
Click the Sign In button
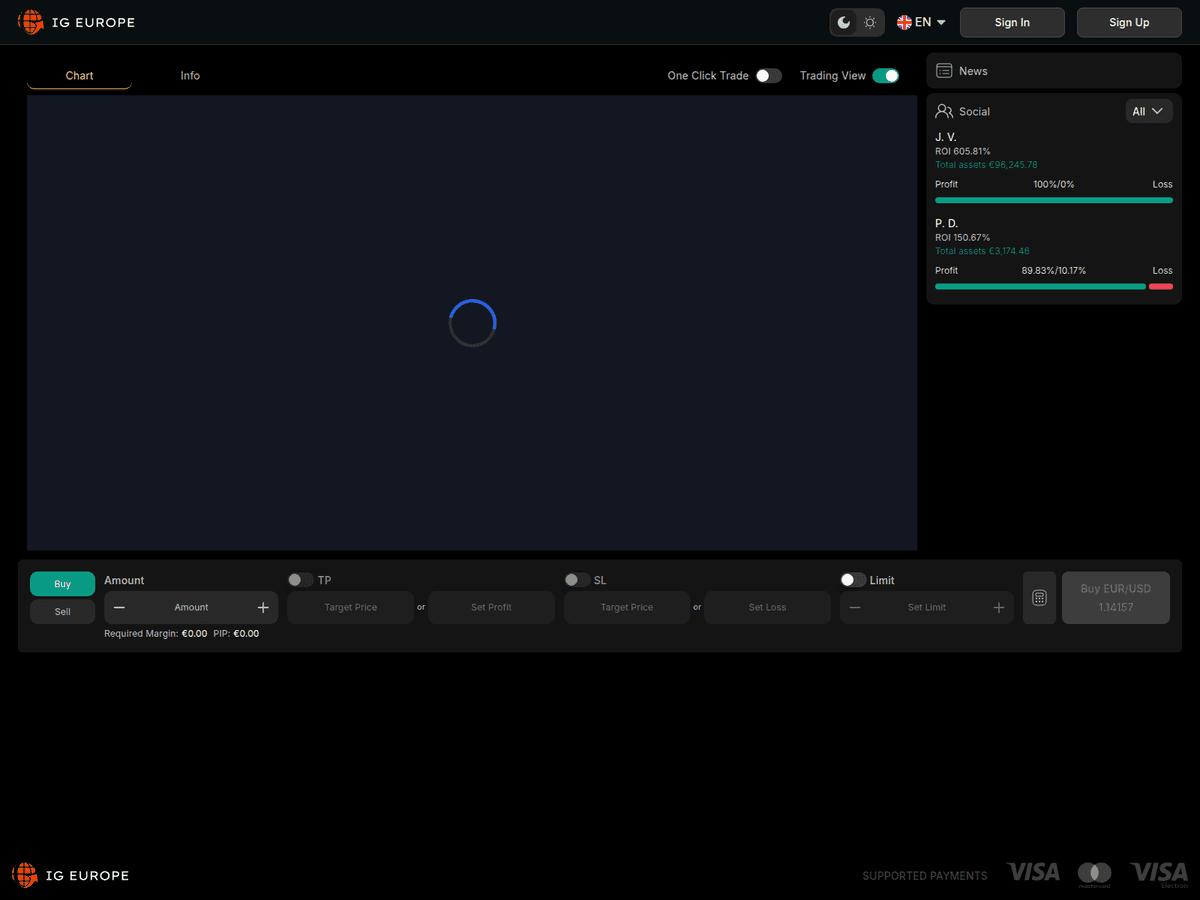pyautogui.click(x=1012, y=22)
